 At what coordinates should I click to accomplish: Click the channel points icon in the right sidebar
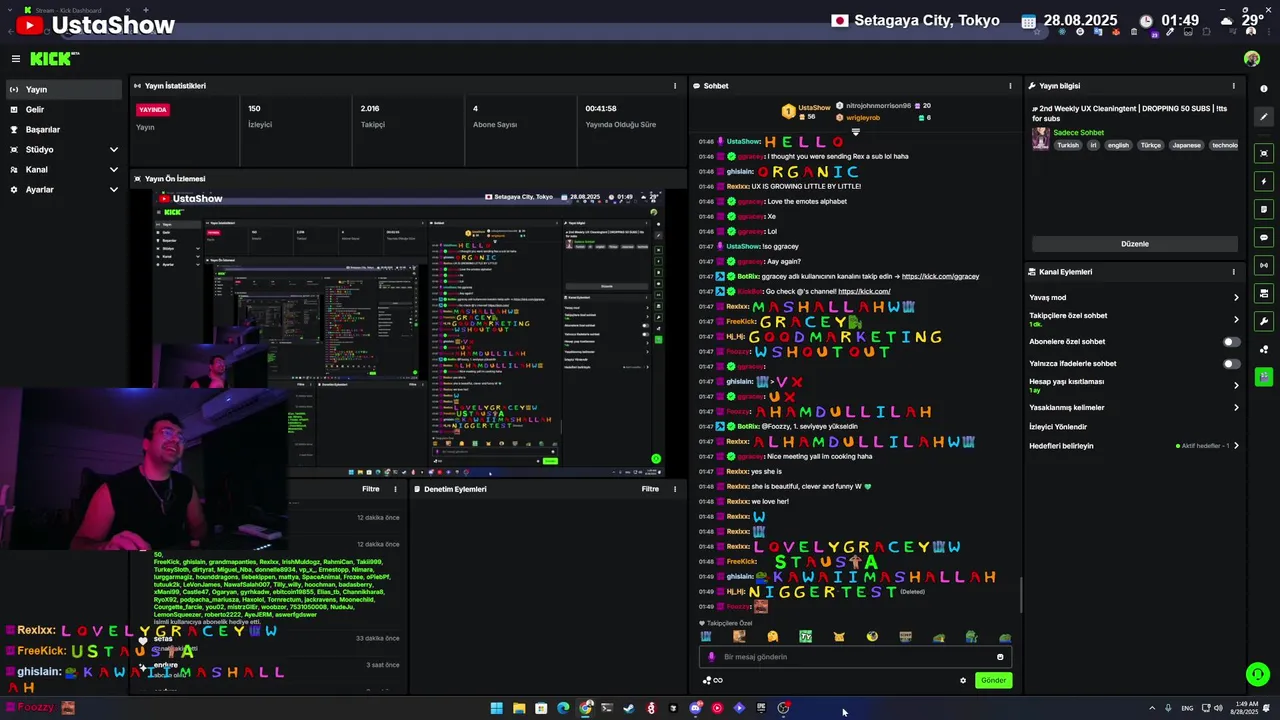1264,349
